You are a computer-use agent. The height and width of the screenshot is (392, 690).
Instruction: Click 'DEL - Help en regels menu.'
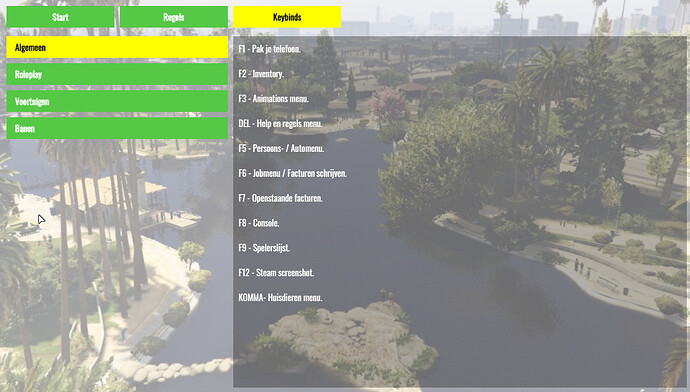coord(280,124)
